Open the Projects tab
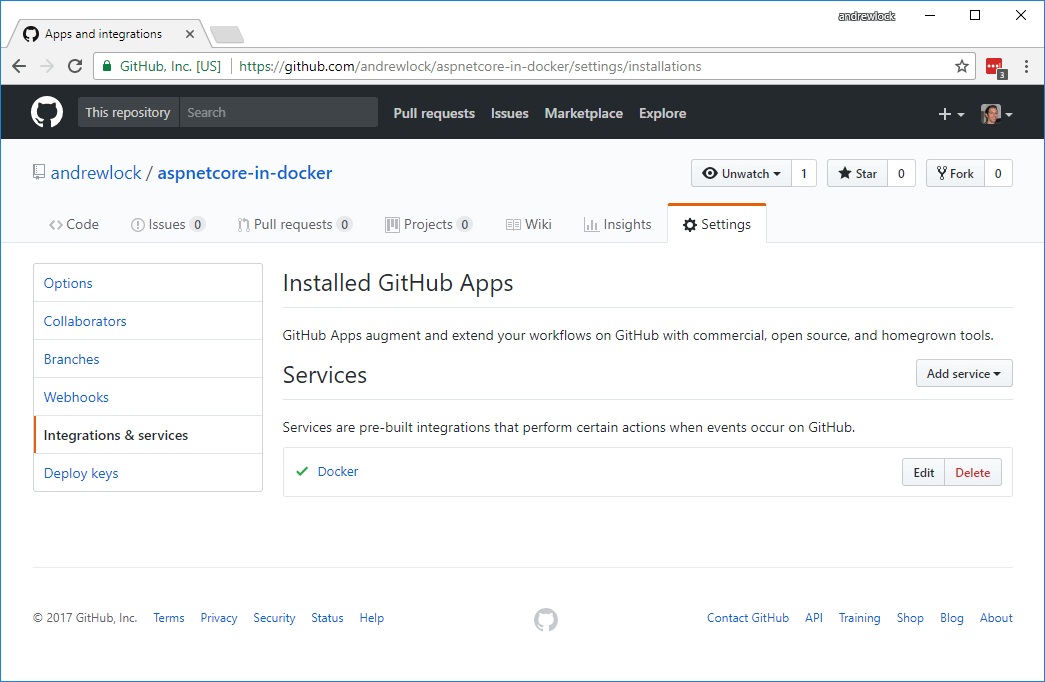 pyautogui.click(x=429, y=225)
